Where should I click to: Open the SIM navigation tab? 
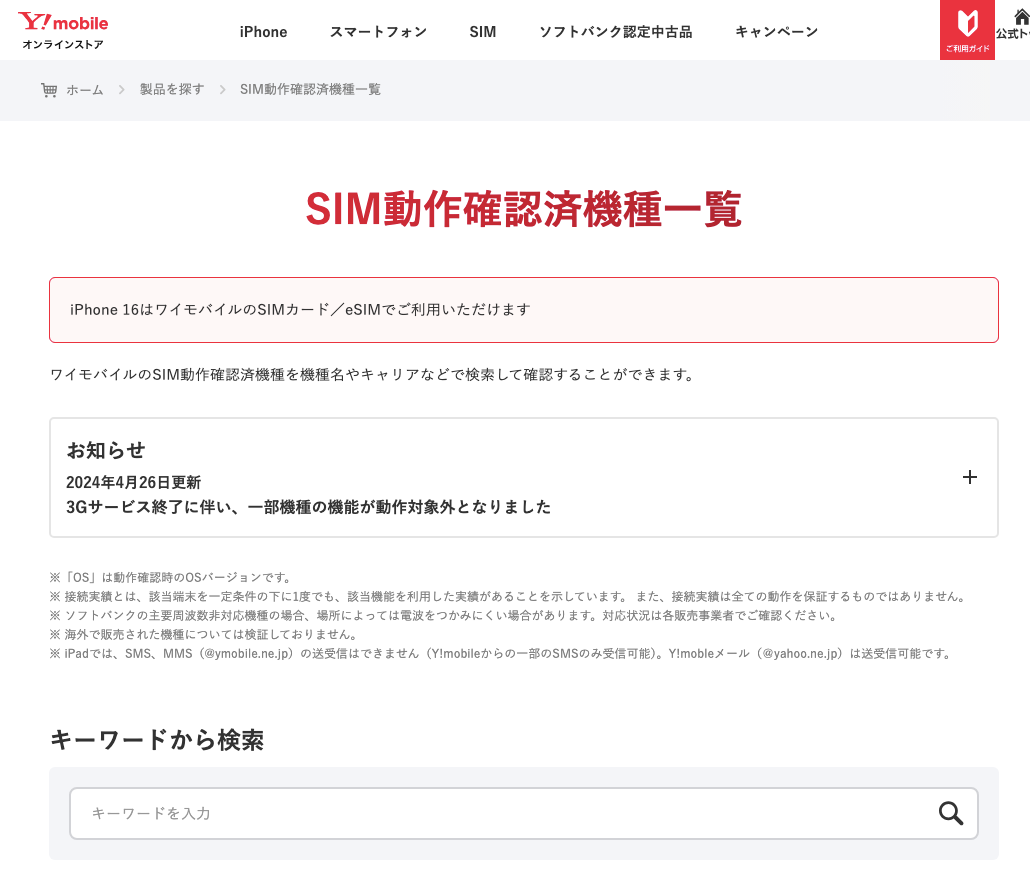483,31
